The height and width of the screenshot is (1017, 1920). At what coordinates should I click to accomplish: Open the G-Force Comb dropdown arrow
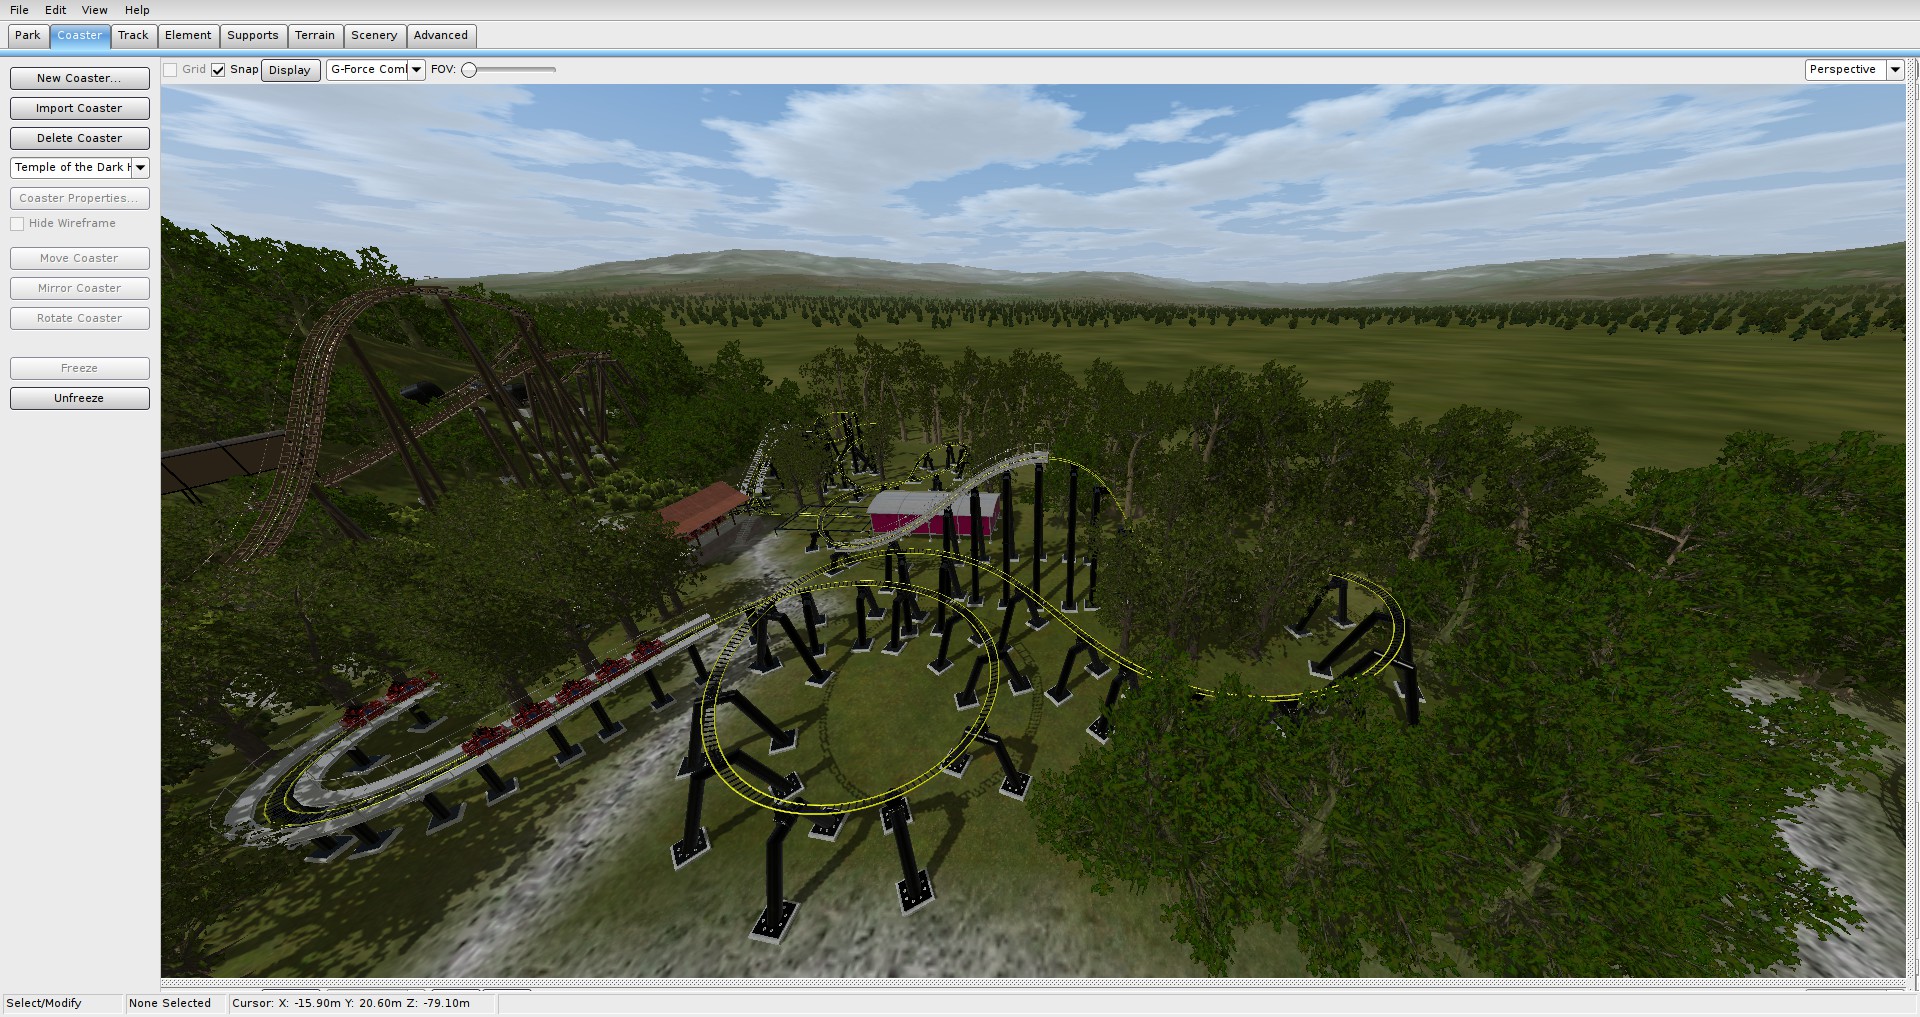pos(416,70)
